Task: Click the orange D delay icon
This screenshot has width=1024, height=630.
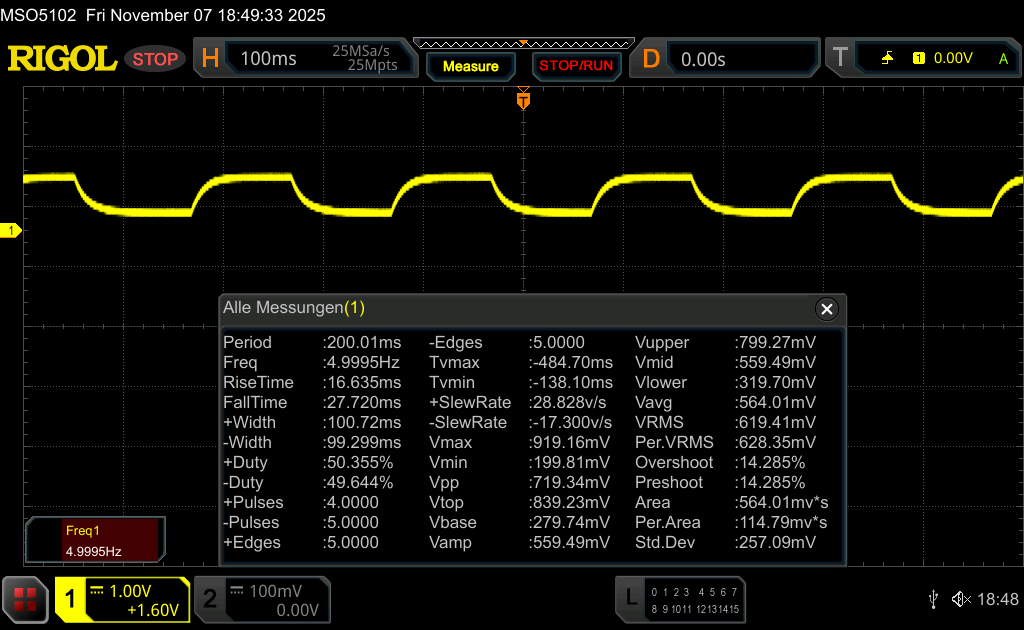Action: coord(651,59)
